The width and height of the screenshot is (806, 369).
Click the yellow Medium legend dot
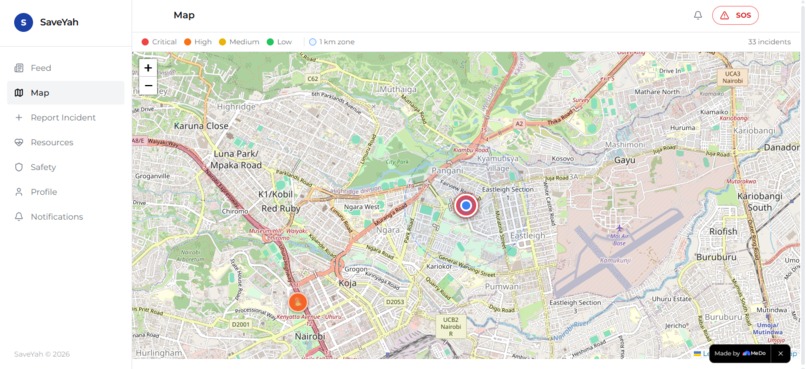[x=223, y=42]
